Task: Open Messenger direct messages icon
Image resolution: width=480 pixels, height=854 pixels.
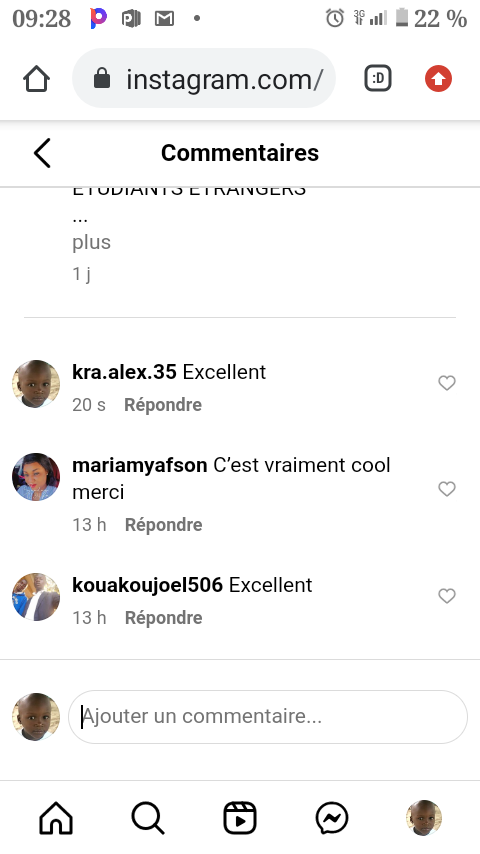Action: tap(332, 818)
